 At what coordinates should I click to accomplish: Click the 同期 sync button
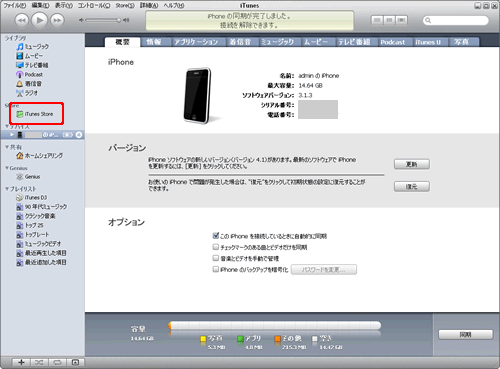coord(465,335)
